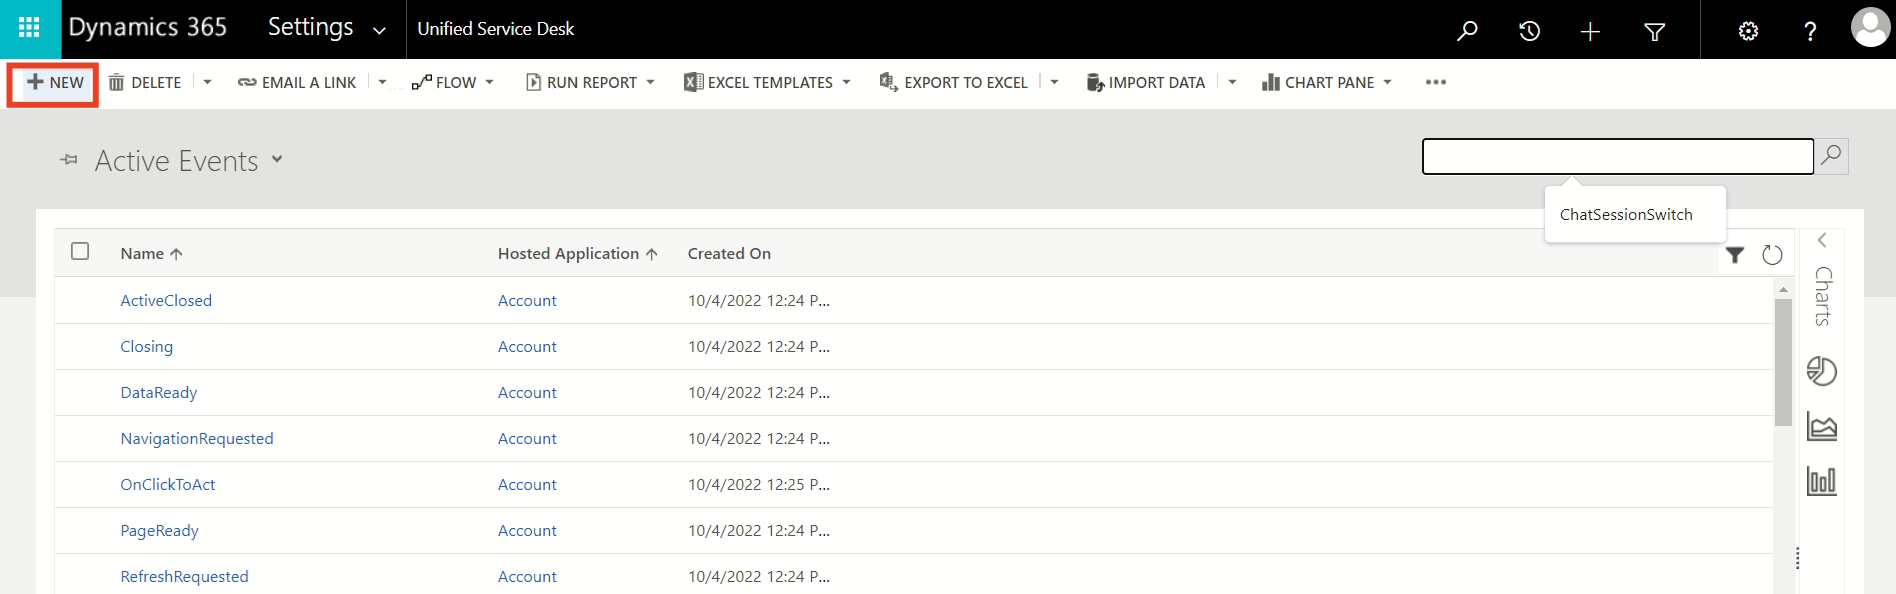Screen dimensions: 1896x594
Task: Pin the current view with pin icon
Action: coord(69,160)
